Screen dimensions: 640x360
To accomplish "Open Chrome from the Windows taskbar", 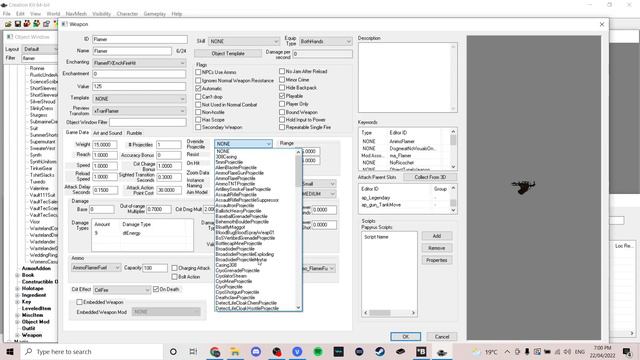I will 215,351.
